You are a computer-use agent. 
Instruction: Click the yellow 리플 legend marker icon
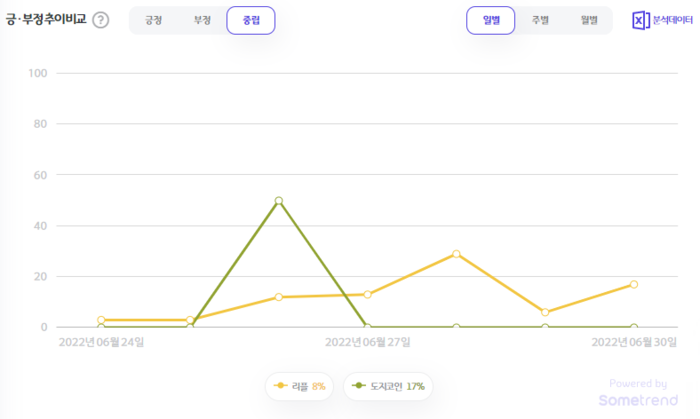point(281,386)
